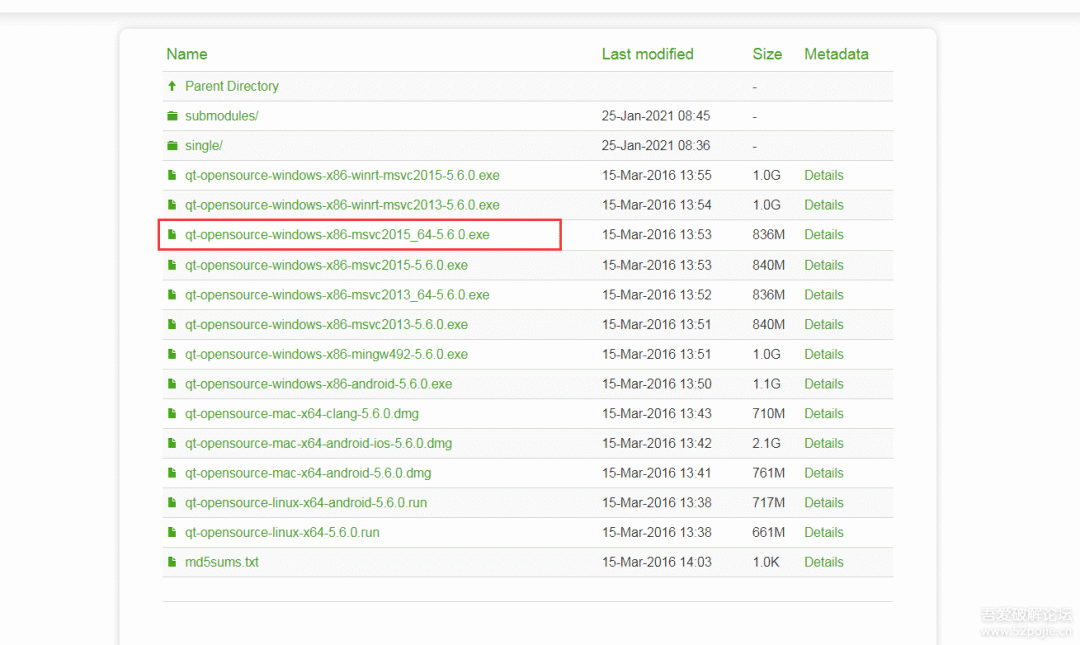1080x645 pixels.
Task: Open the single/ folder link
Action: pos(204,145)
